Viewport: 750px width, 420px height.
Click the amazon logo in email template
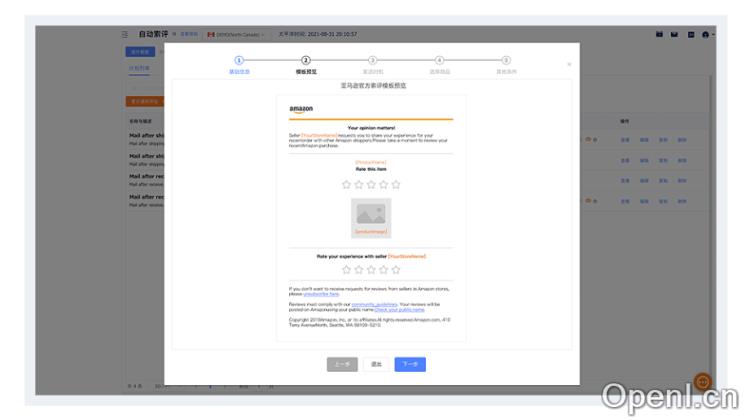301,109
